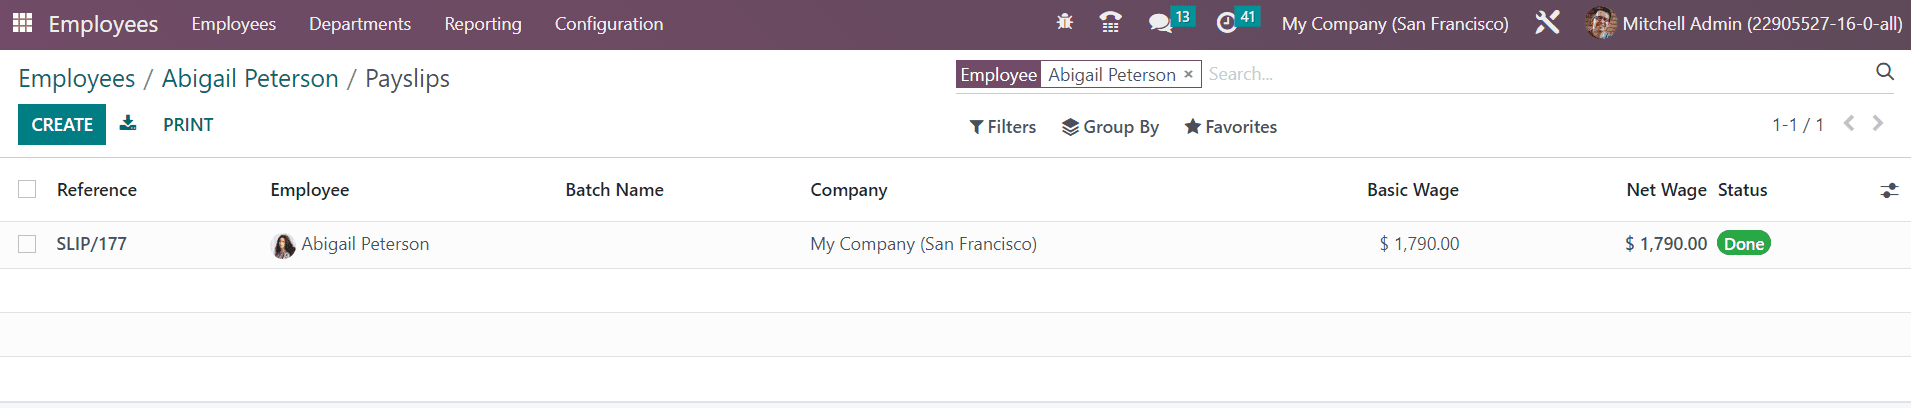The height and width of the screenshot is (408, 1911).
Task: Open the Configuration menu
Action: 608,24
